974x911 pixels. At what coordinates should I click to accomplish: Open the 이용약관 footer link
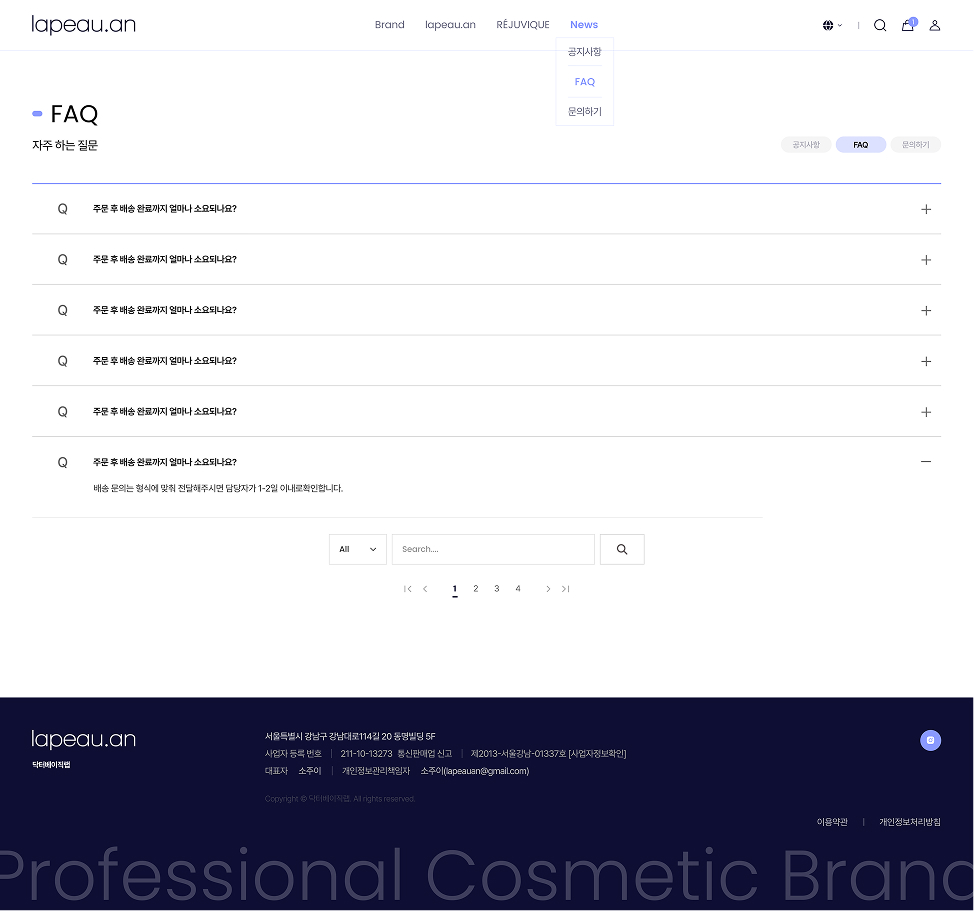832,822
